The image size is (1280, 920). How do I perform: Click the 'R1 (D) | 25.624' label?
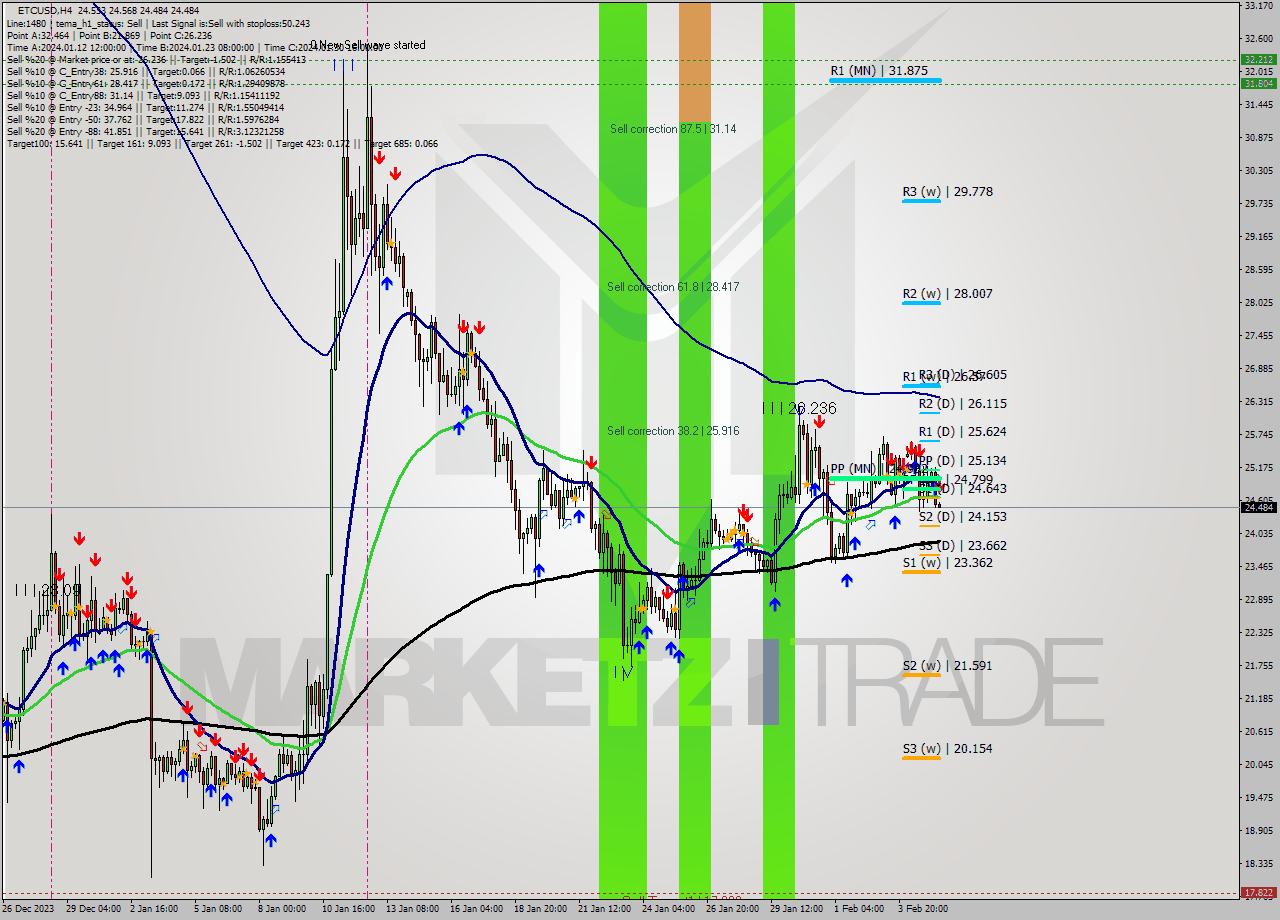coord(962,432)
